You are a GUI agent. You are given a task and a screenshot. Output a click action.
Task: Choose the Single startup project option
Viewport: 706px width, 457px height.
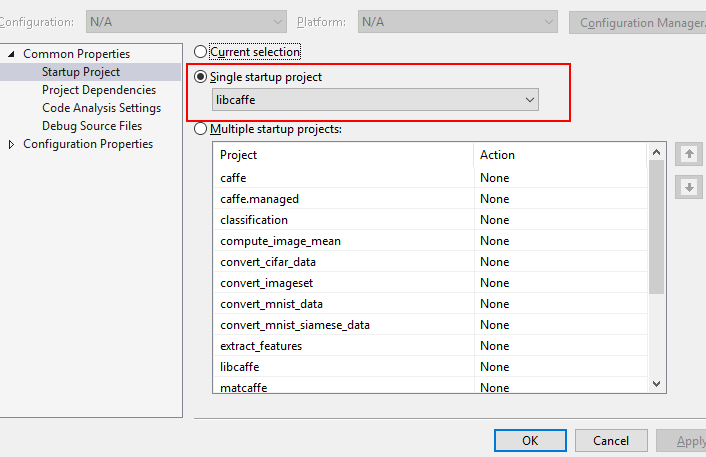pyautogui.click(x=201, y=77)
